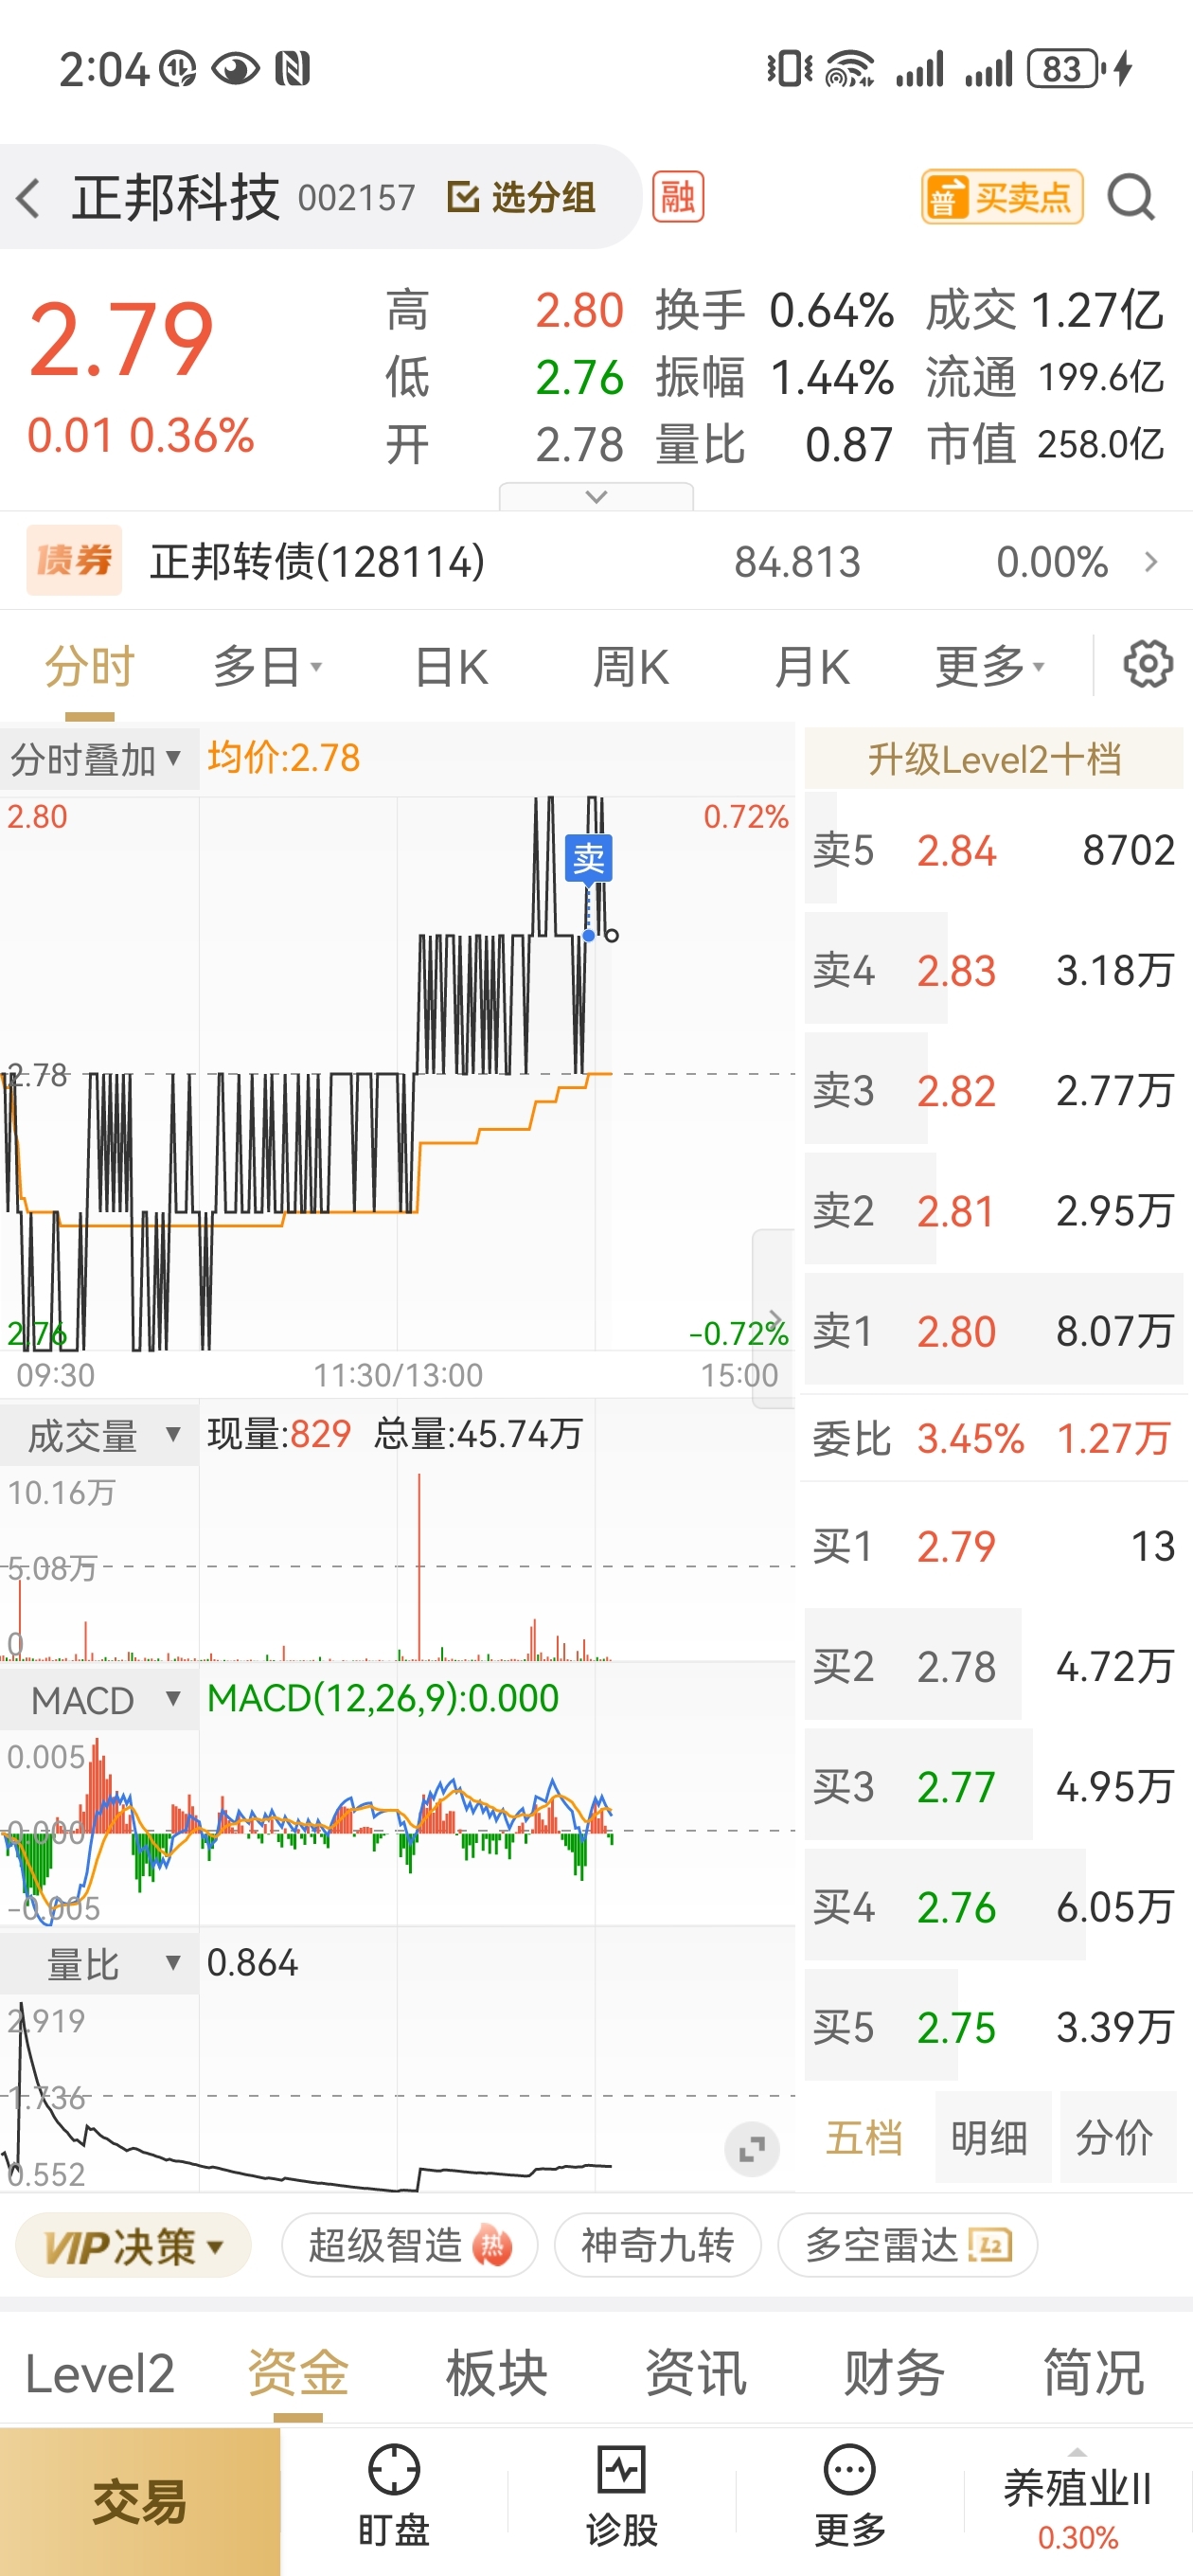
Task: Open 神奇九转 feature
Action: point(657,2246)
